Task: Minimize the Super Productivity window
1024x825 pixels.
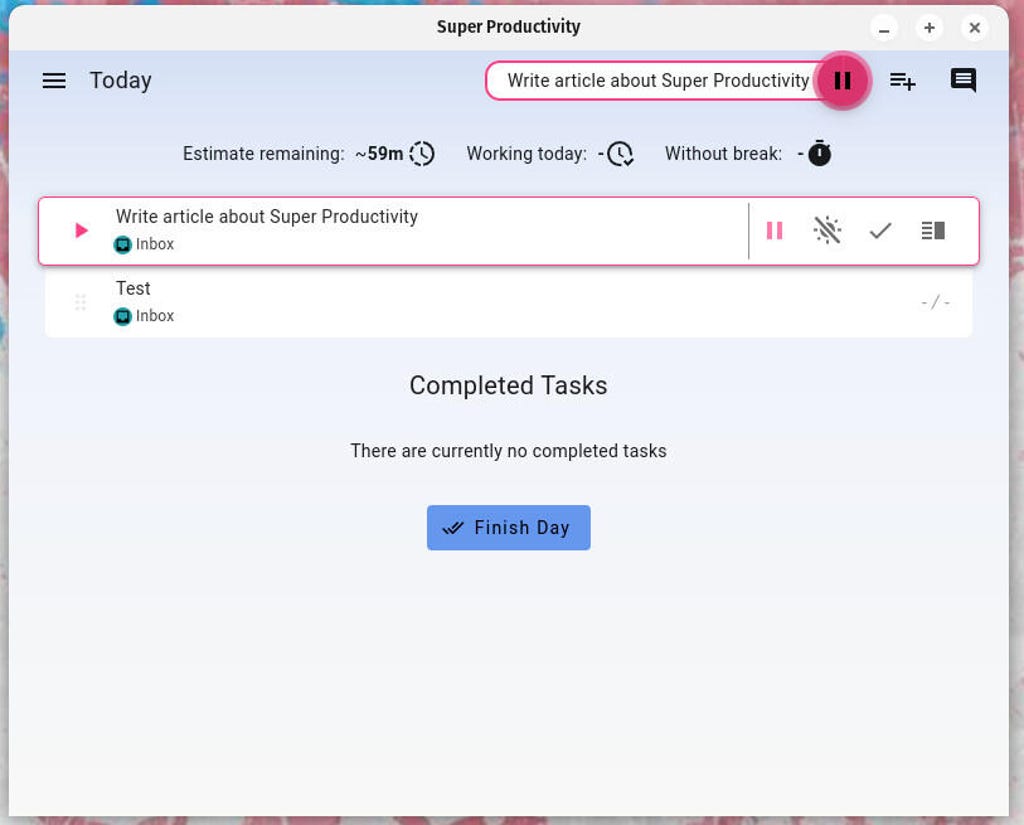Action: click(x=884, y=28)
